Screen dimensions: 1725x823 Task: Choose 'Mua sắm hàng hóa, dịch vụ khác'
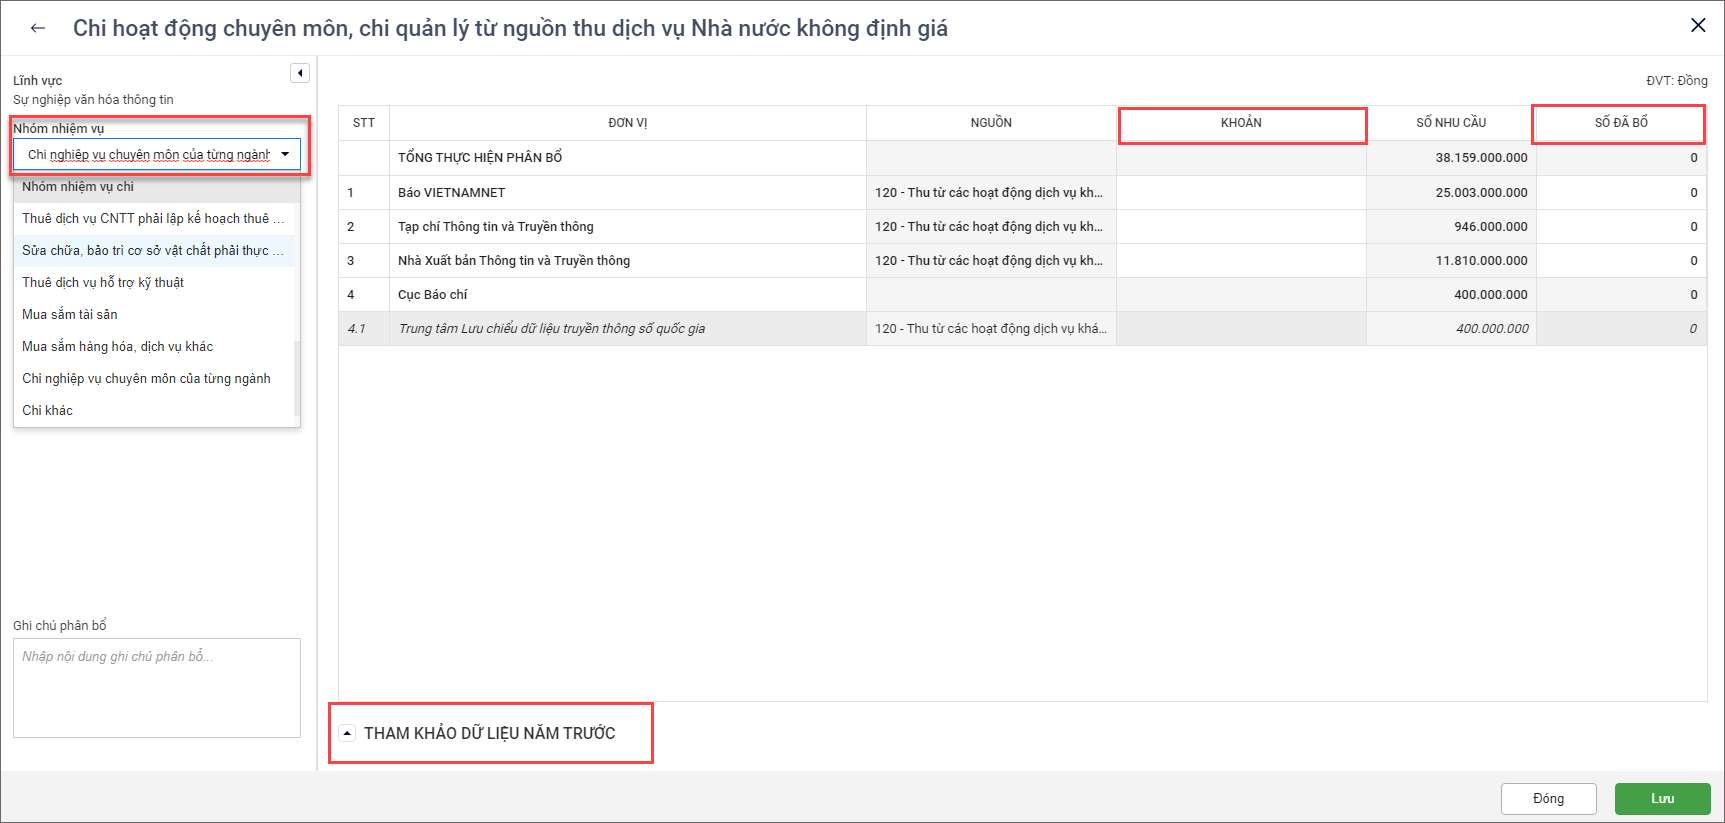pos(118,347)
